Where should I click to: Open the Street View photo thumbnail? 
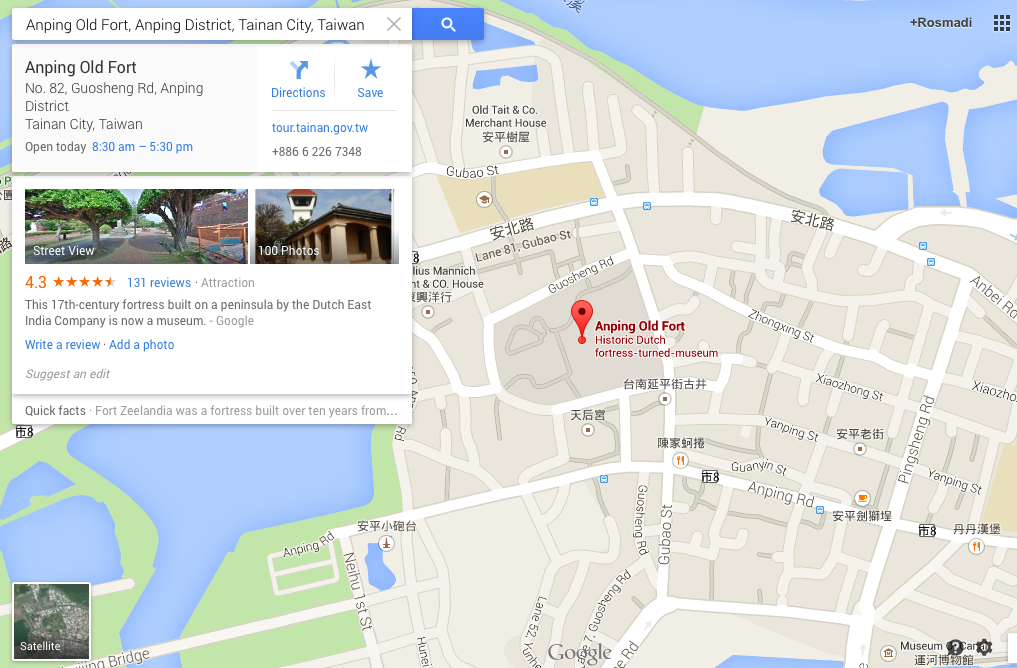(x=136, y=226)
